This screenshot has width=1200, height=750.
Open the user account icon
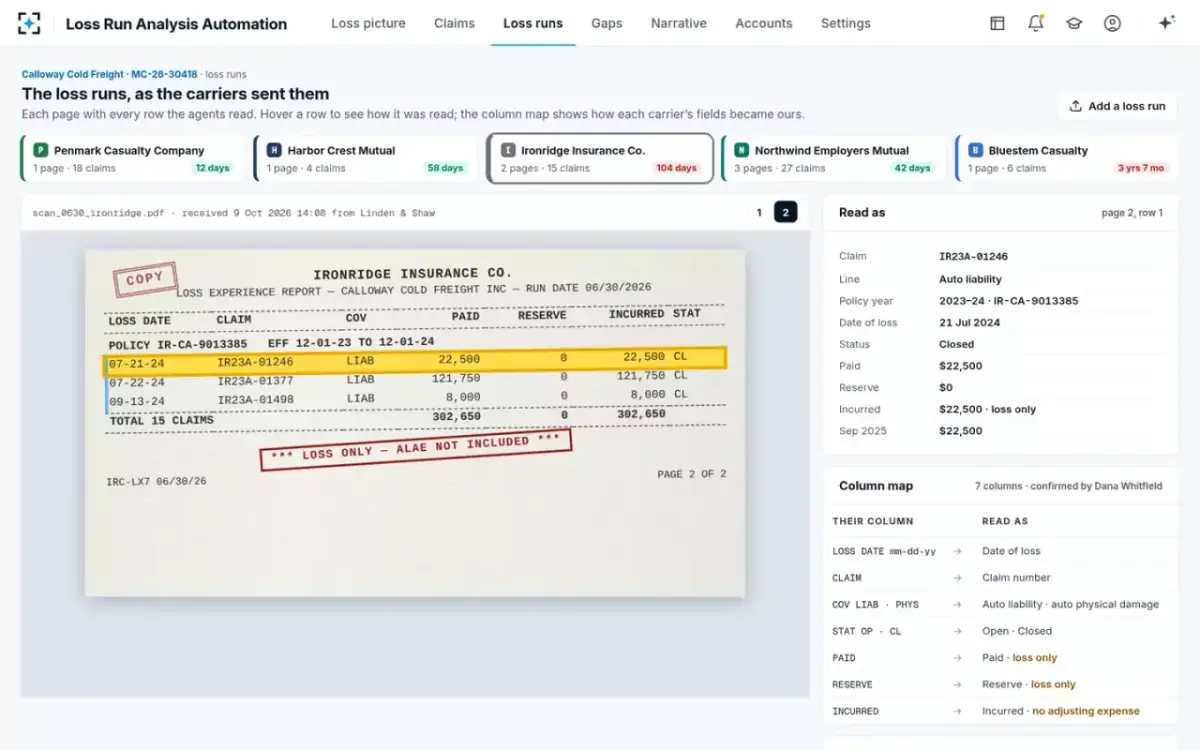1112,23
